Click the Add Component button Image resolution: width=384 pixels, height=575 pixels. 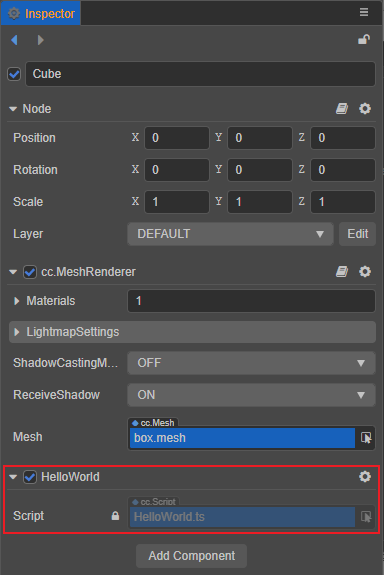[191, 556]
